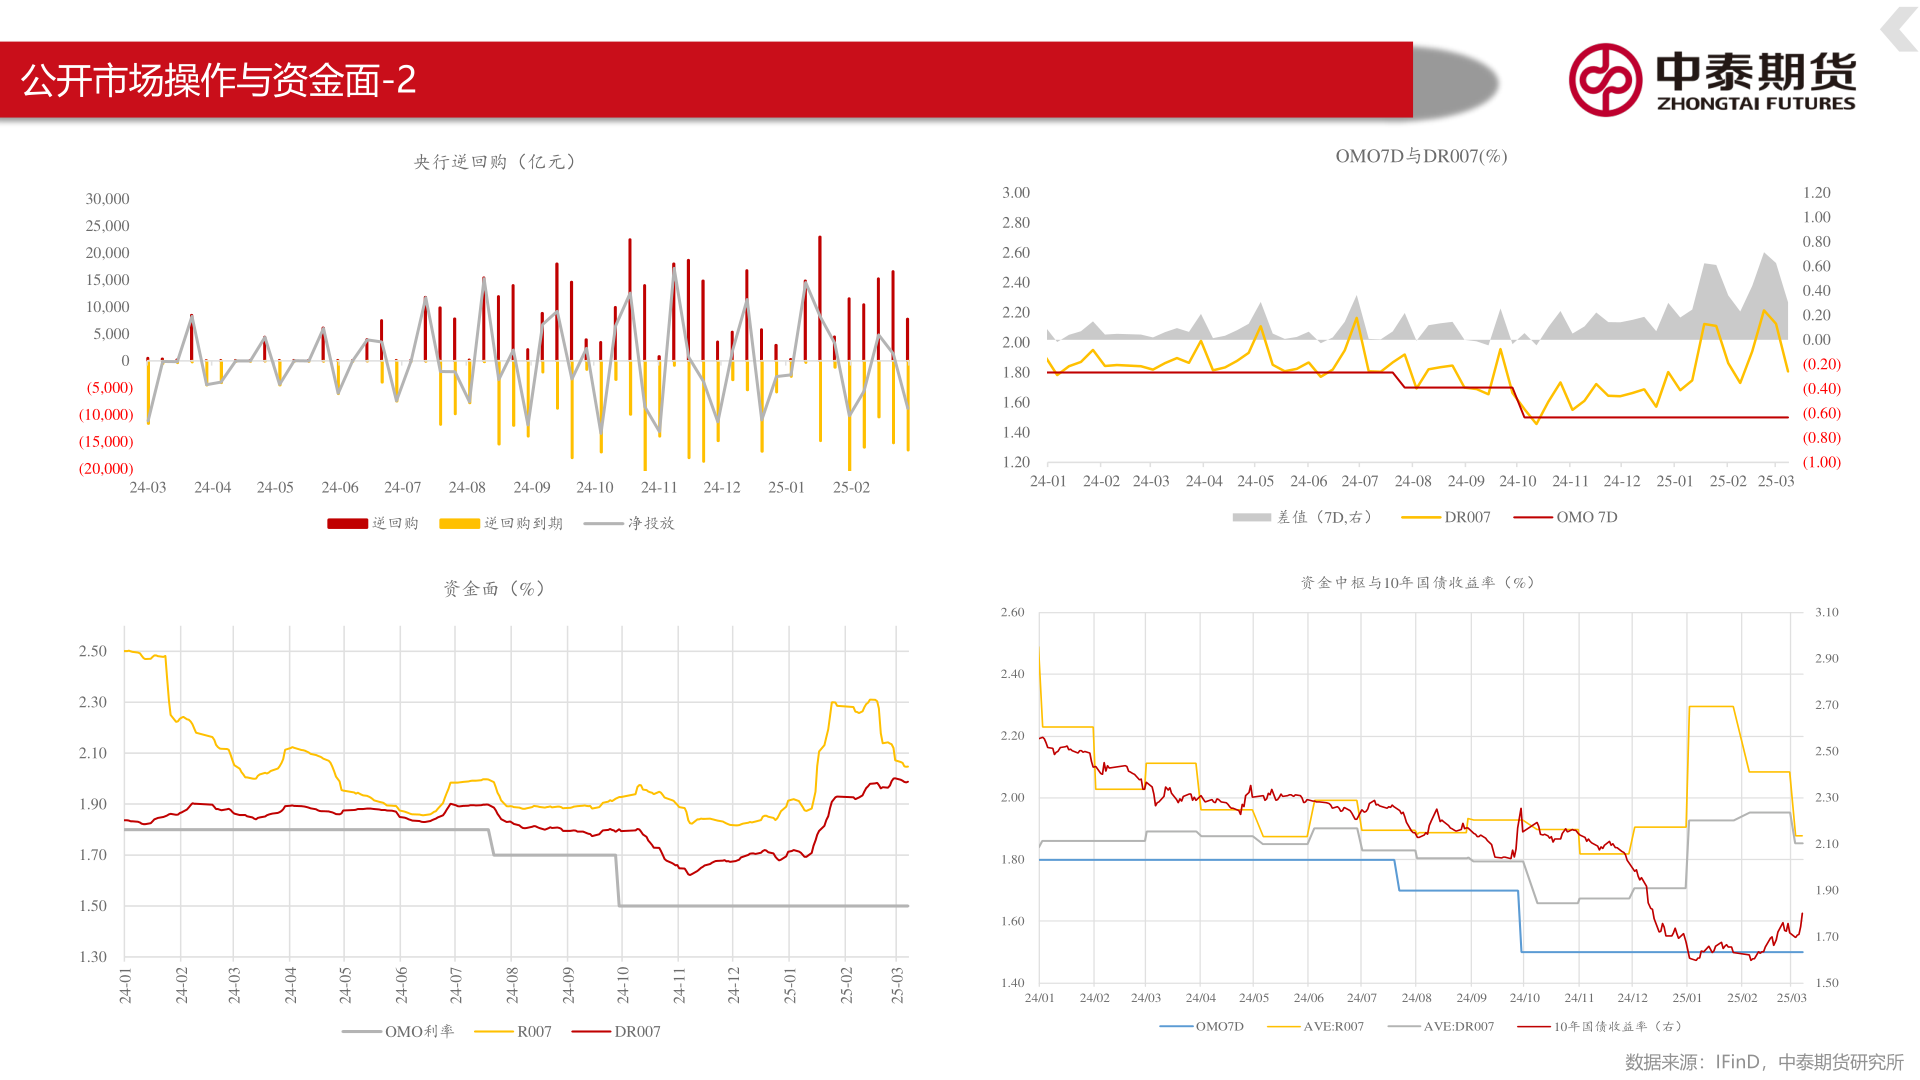Viewport: 1920px width, 1080px height.
Task: Click the red 逆回购 legend swatch
Action: pos(347,523)
